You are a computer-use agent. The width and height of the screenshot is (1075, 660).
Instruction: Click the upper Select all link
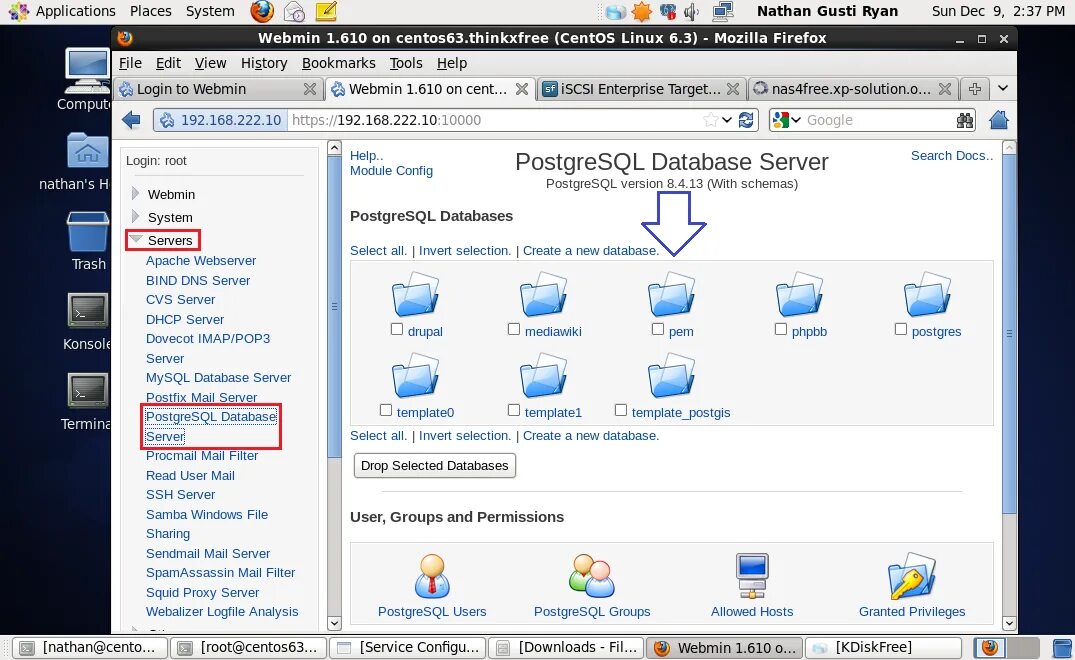[x=378, y=251]
